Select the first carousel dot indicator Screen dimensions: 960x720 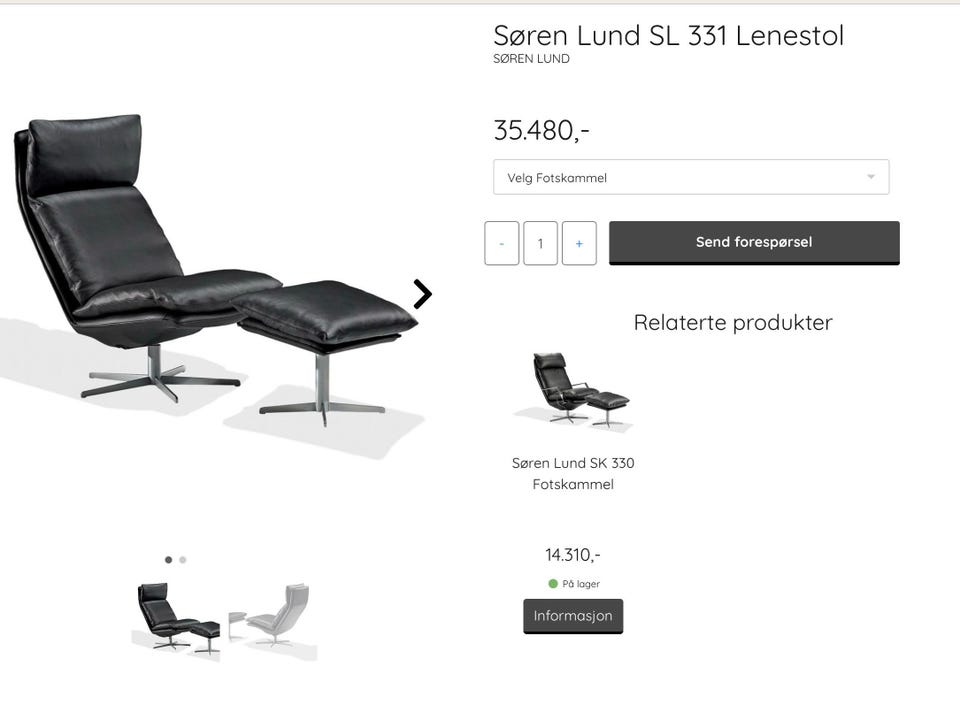(168, 560)
